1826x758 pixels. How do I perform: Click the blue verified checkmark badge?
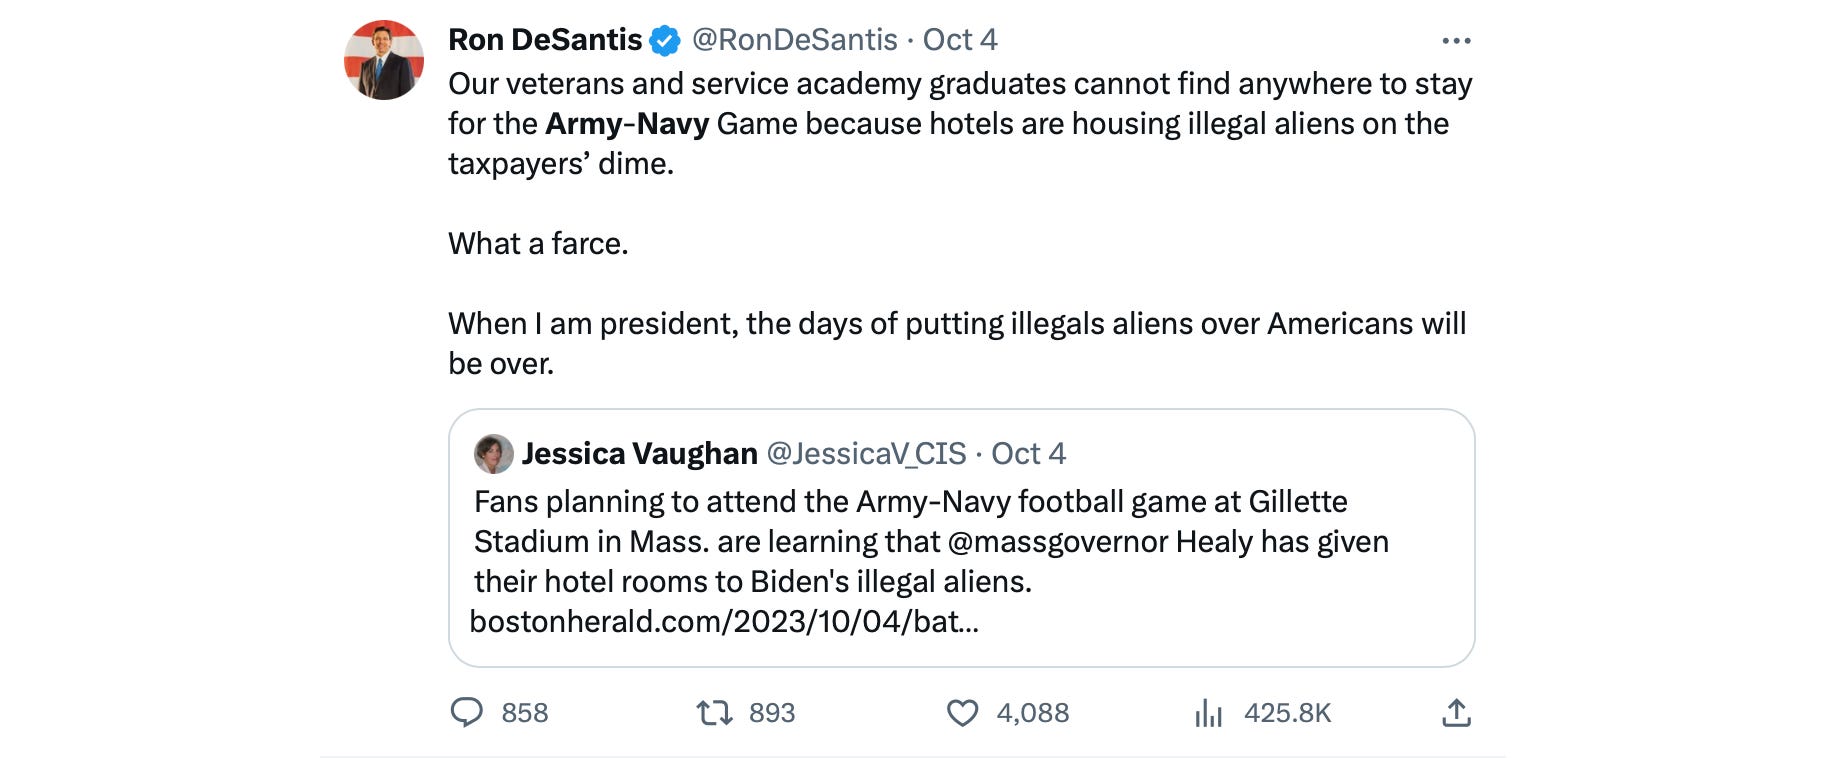pyautogui.click(x=665, y=41)
